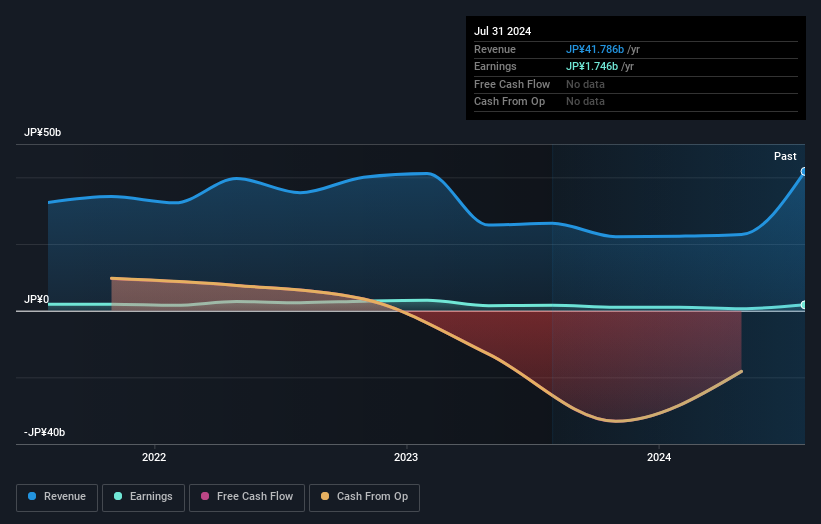This screenshot has width=821, height=524.
Task: Select the Earnings endpoint marker at chart edge
Action: pyautogui.click(x=804, y=305)
